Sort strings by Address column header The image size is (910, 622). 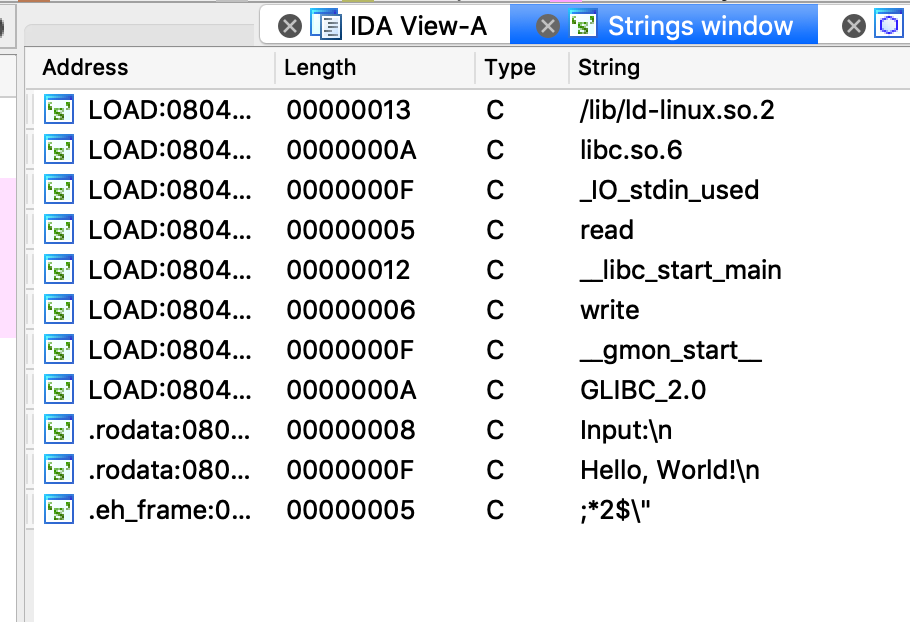(85, 67)
